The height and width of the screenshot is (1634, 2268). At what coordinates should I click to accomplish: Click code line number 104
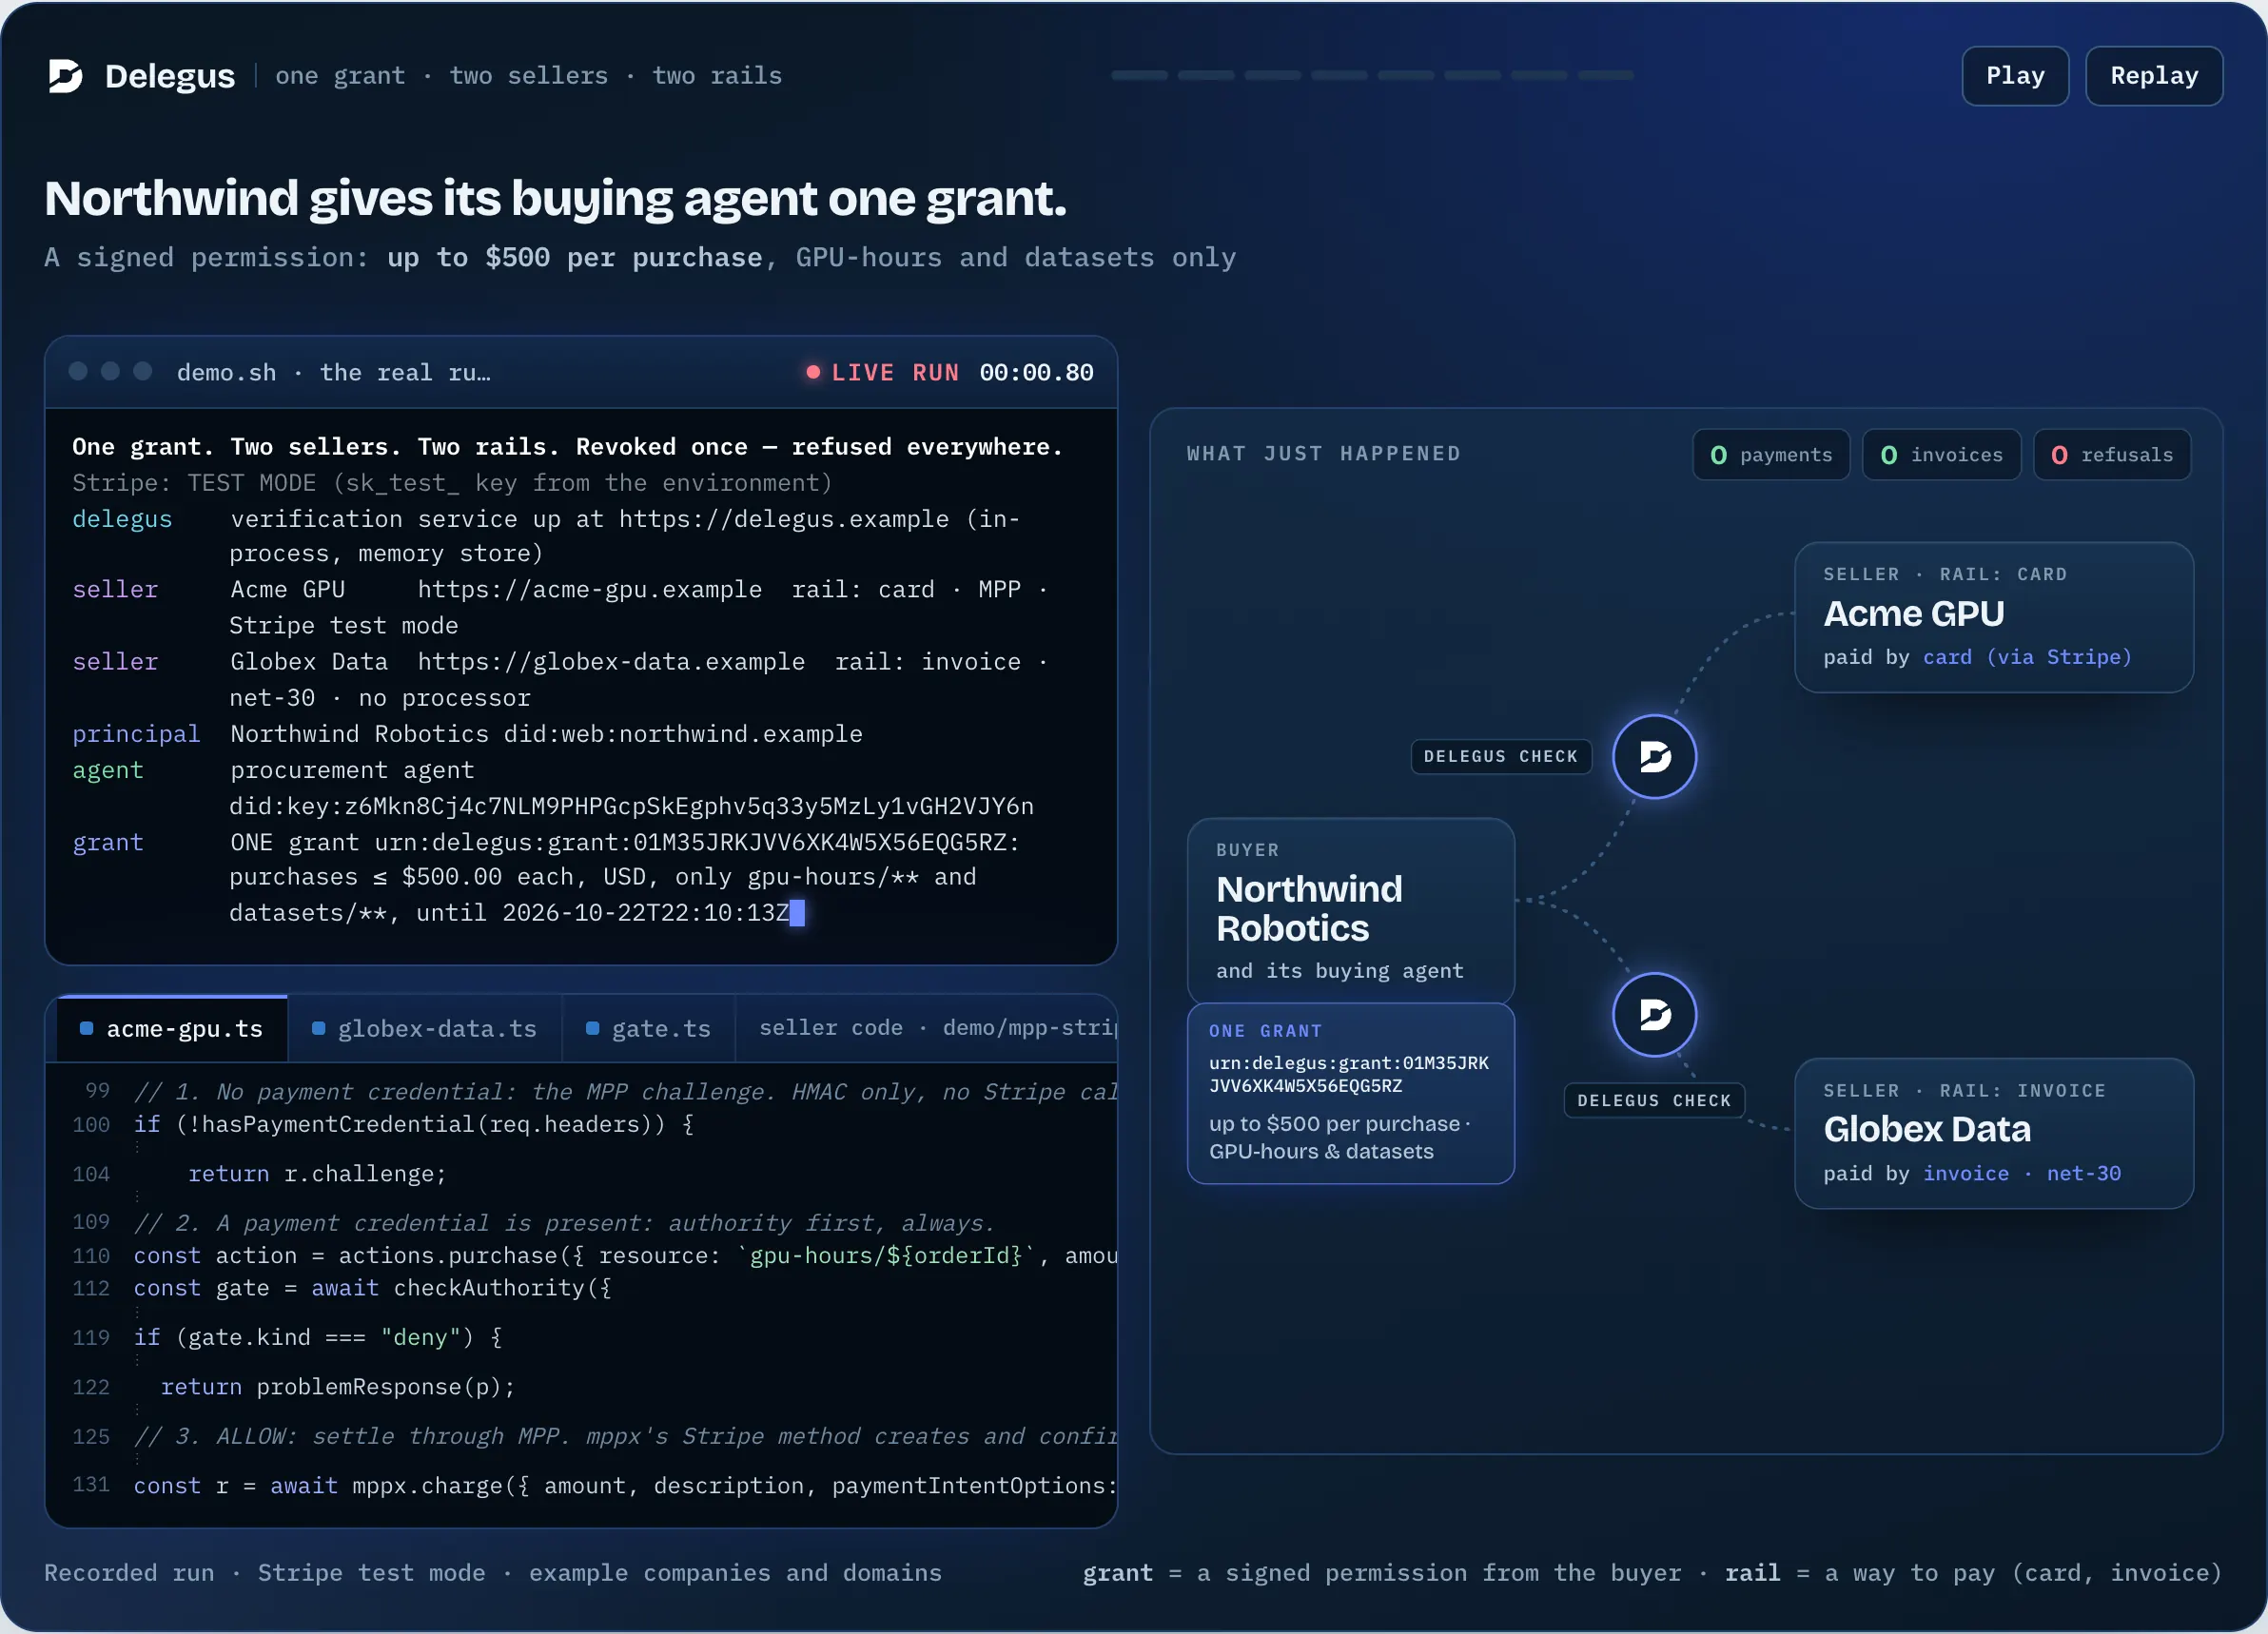point(91,1173)
